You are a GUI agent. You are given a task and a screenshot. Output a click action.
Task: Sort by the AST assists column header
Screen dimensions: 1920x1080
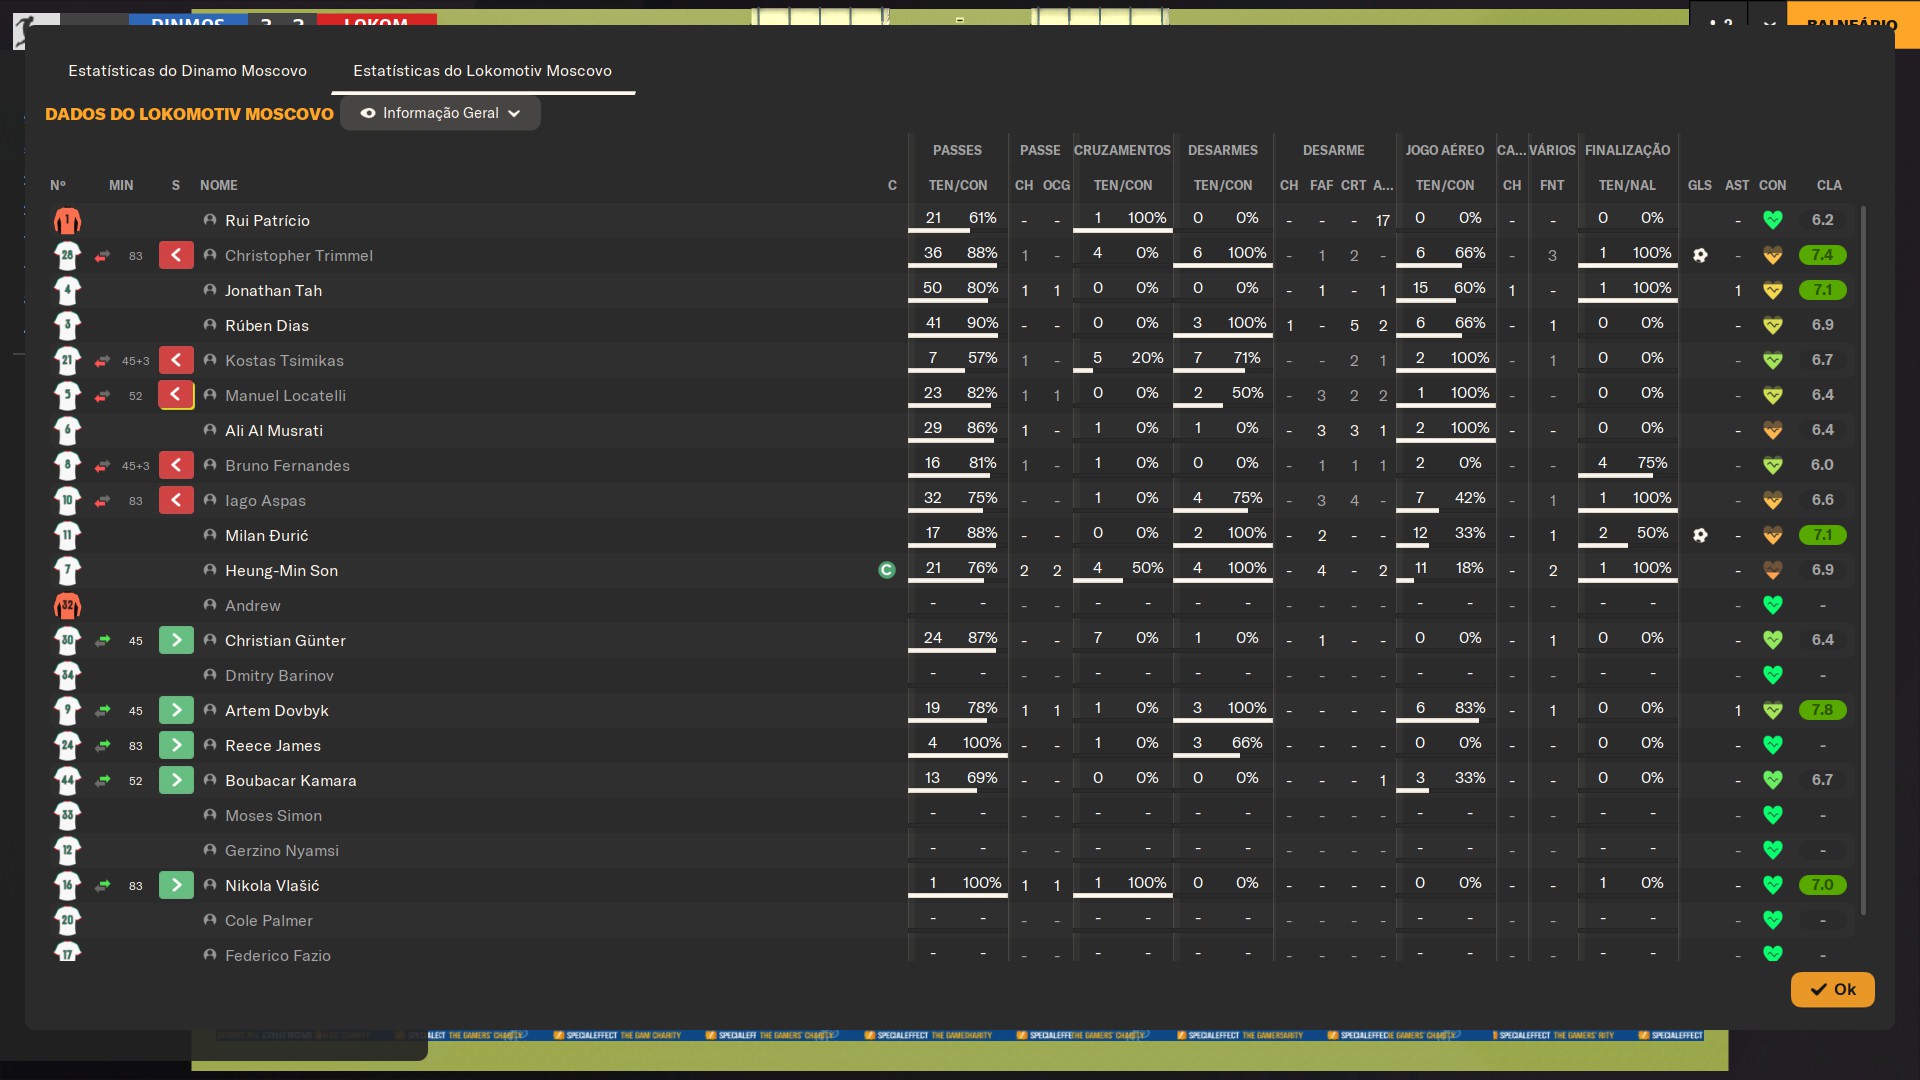pyautogui.click(x=1737, y=185)
